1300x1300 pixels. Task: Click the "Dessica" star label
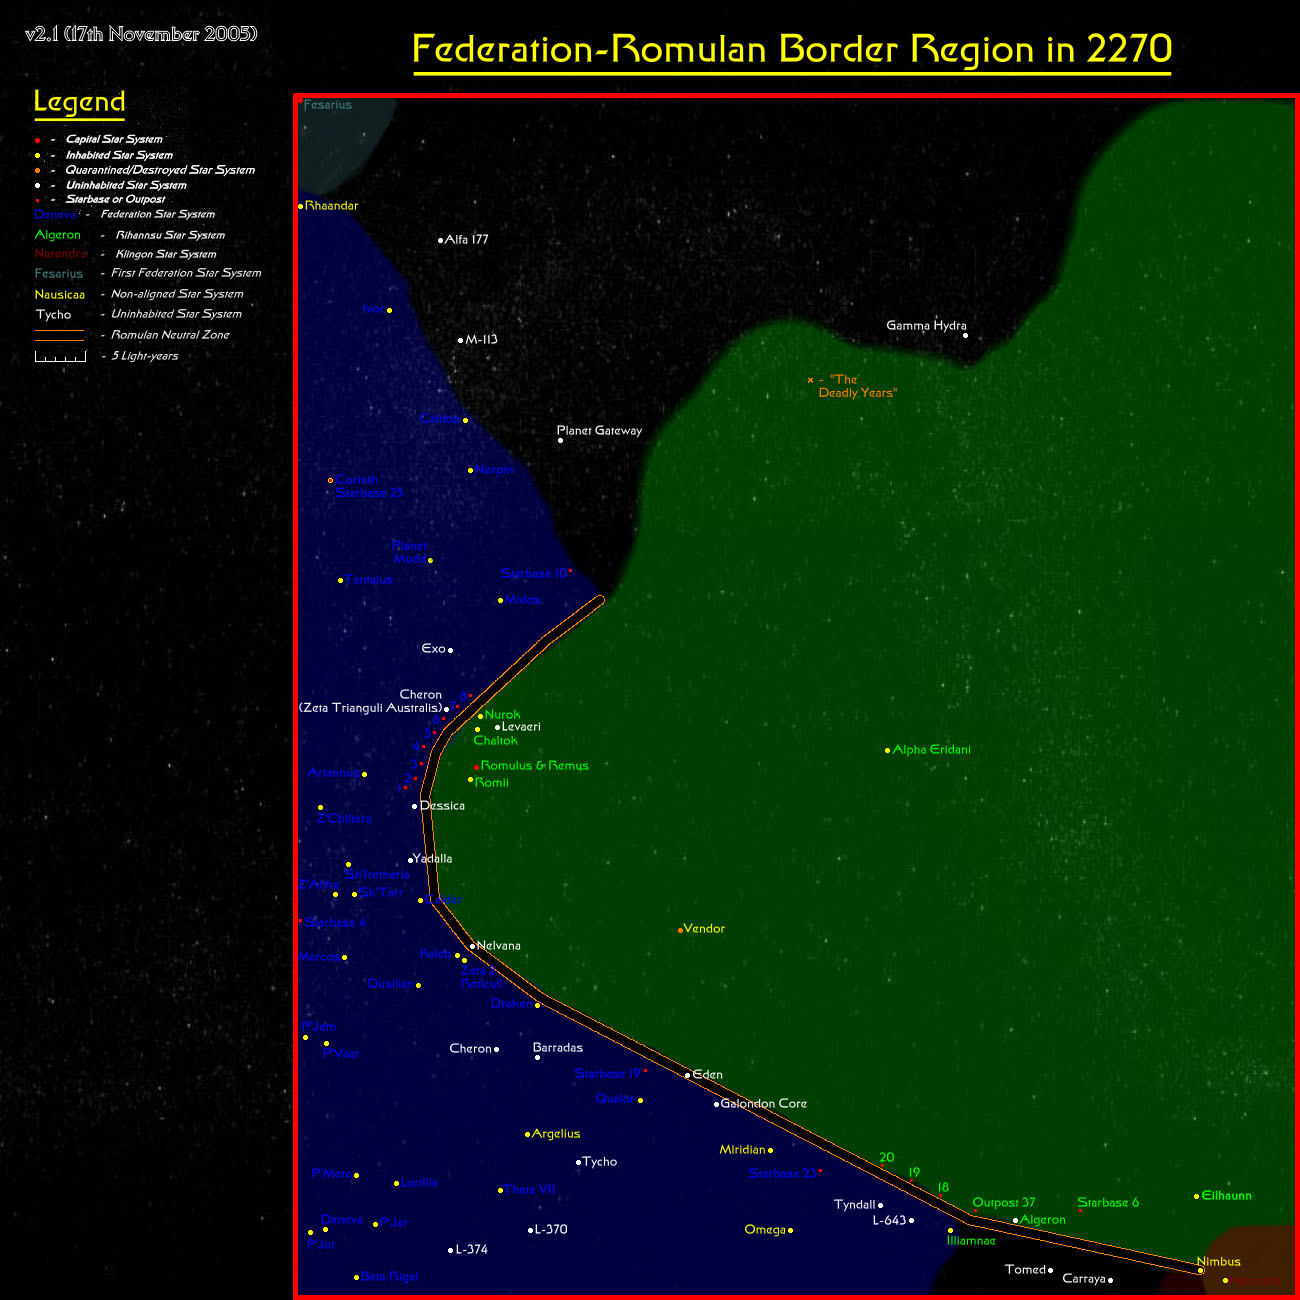pyautogui.click(x=442, y=806)
